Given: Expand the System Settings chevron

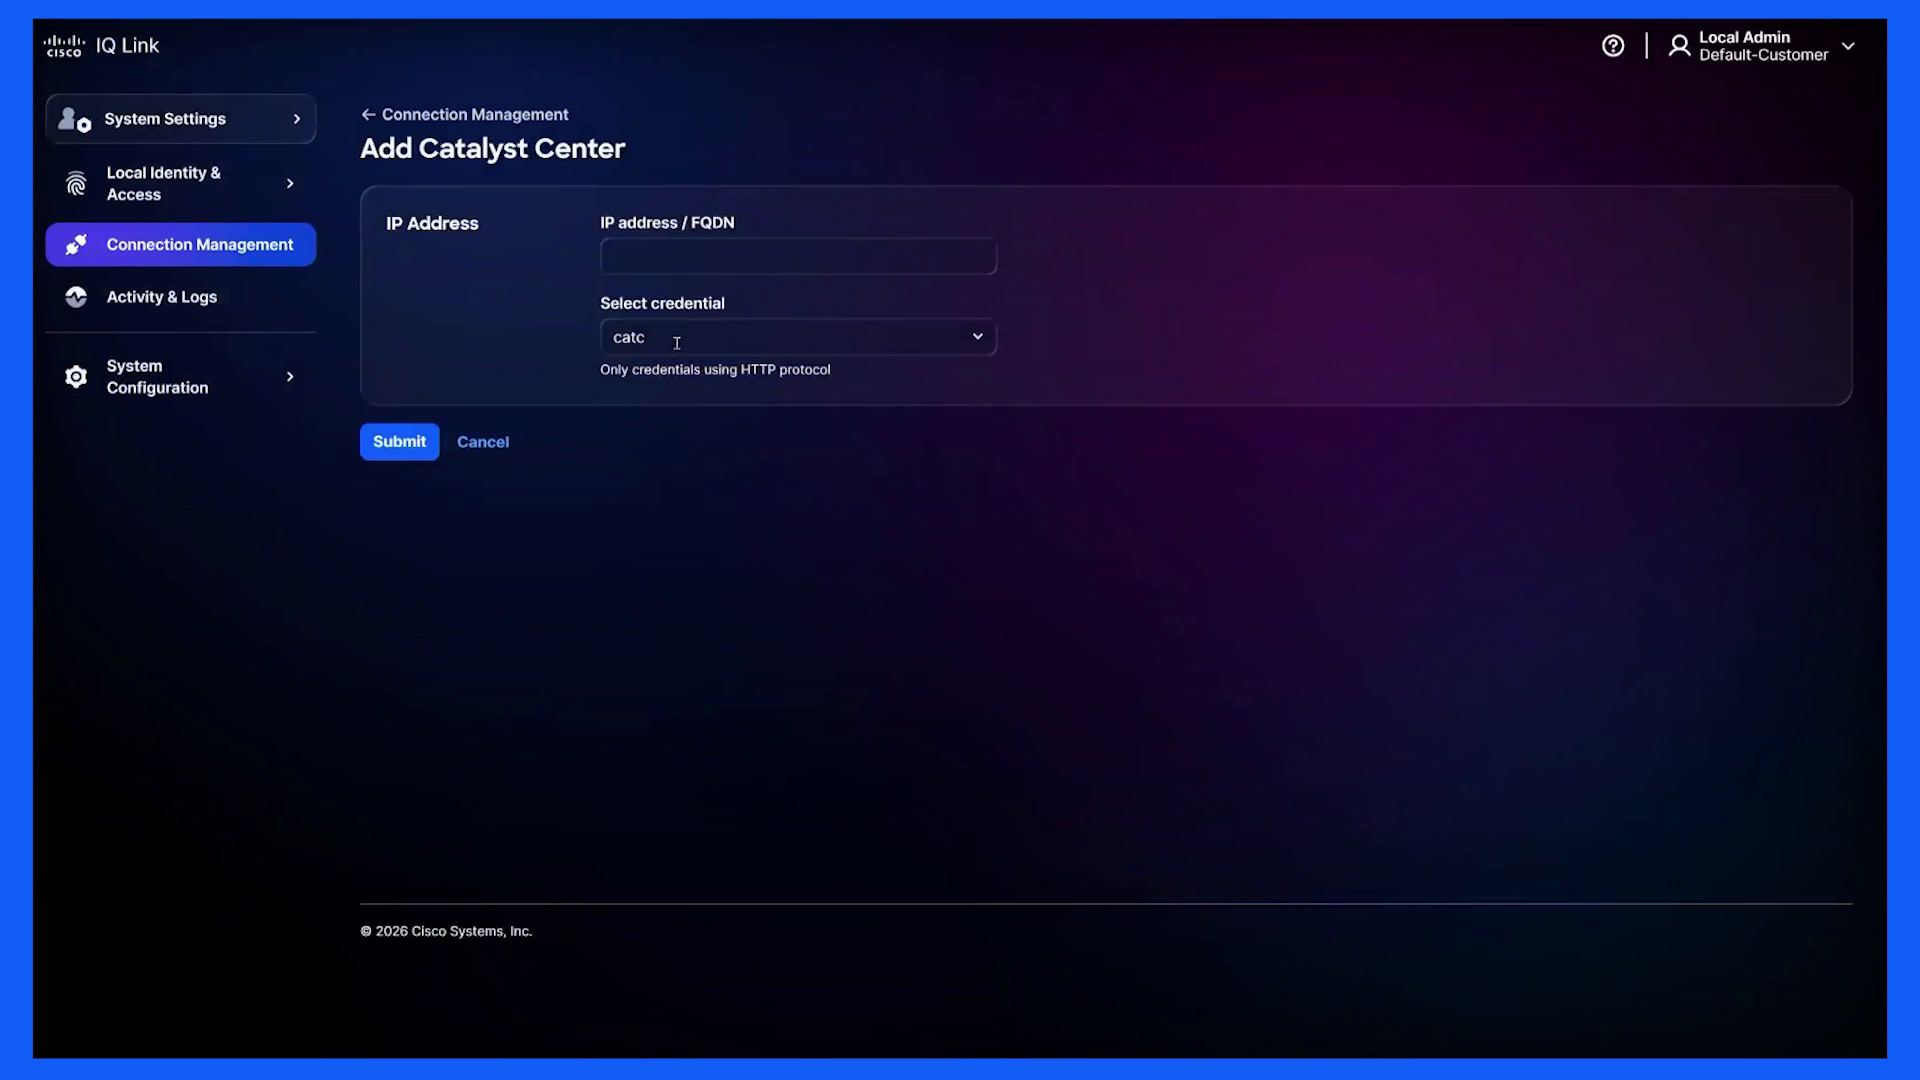Looking at the screenshot, I should click(297, 119).
